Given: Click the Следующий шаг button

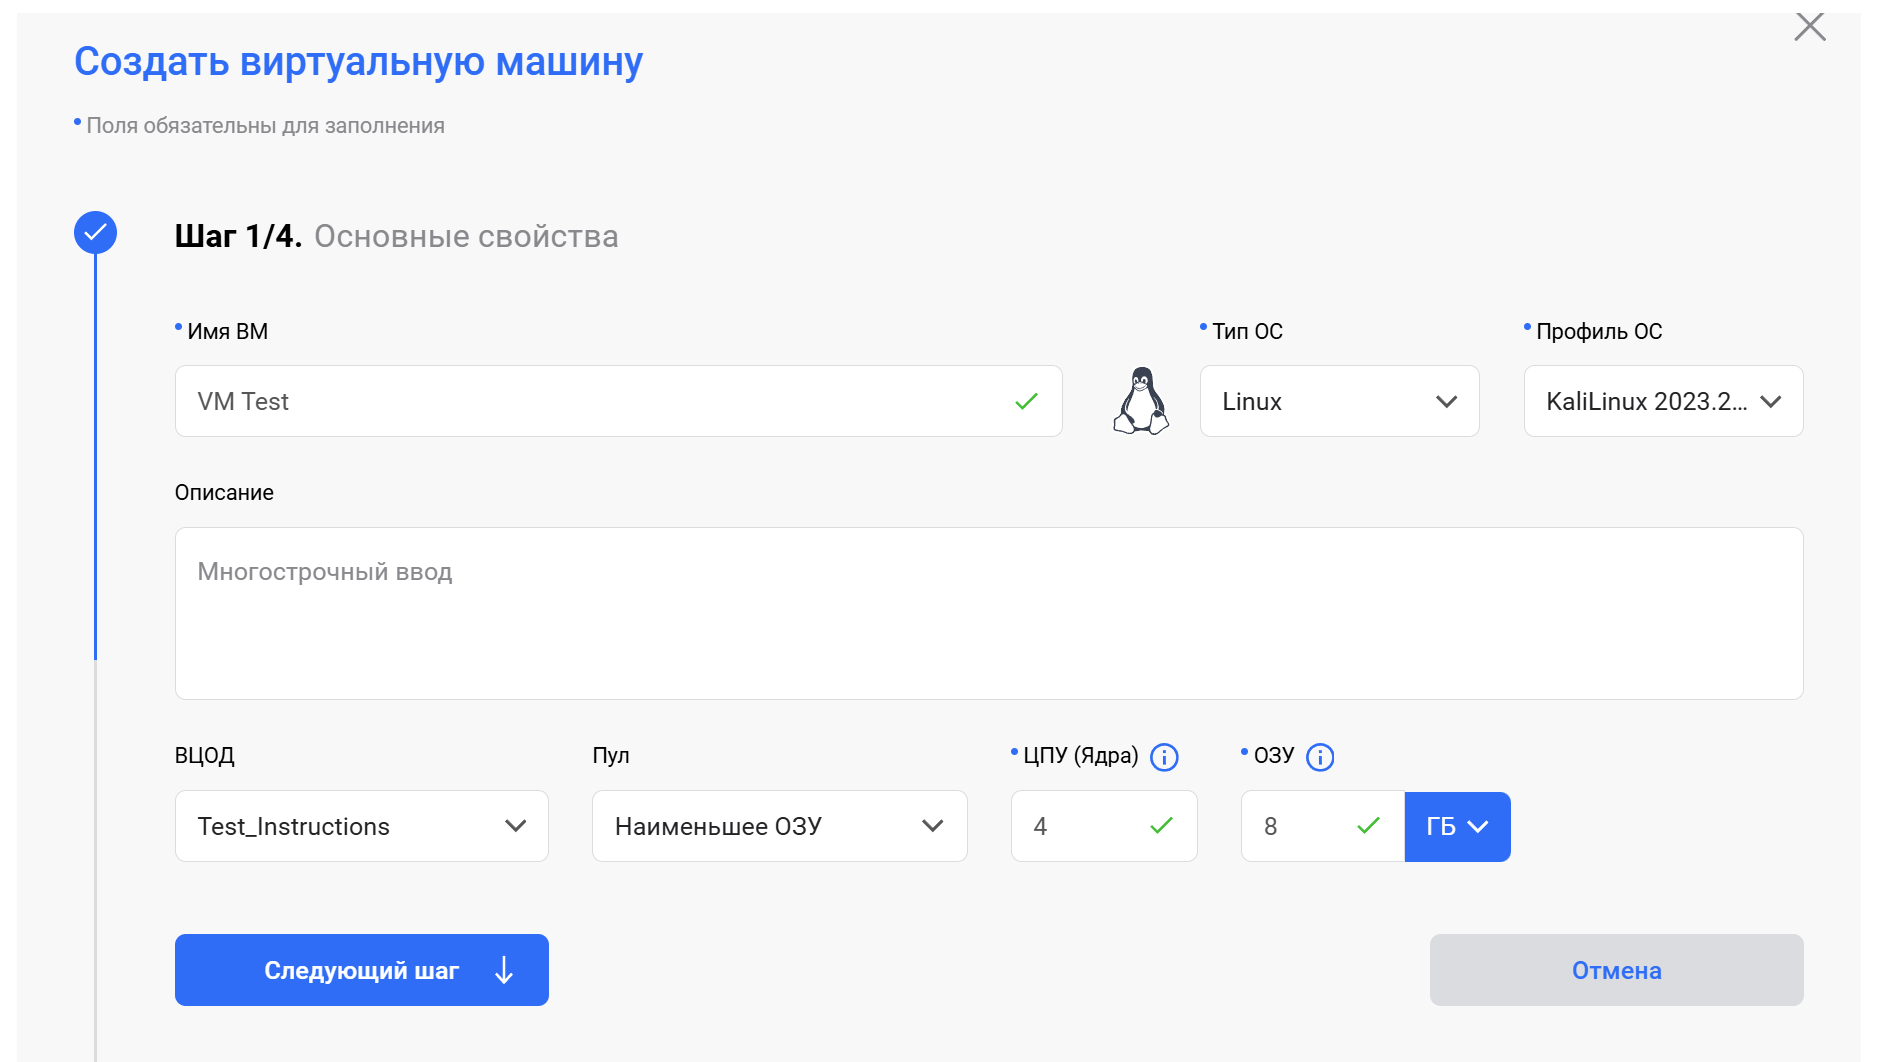Looking at the screenshot, I should [x=361, y=970].
